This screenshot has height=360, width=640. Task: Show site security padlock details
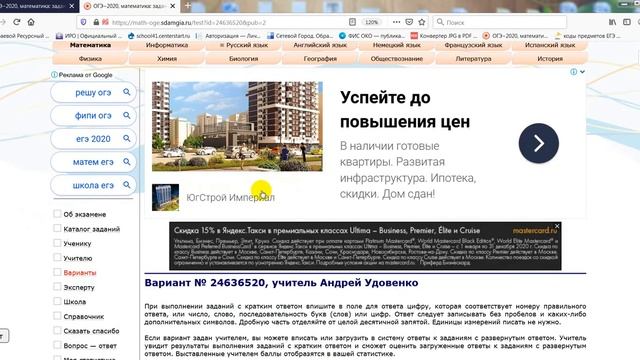[96, 22]
